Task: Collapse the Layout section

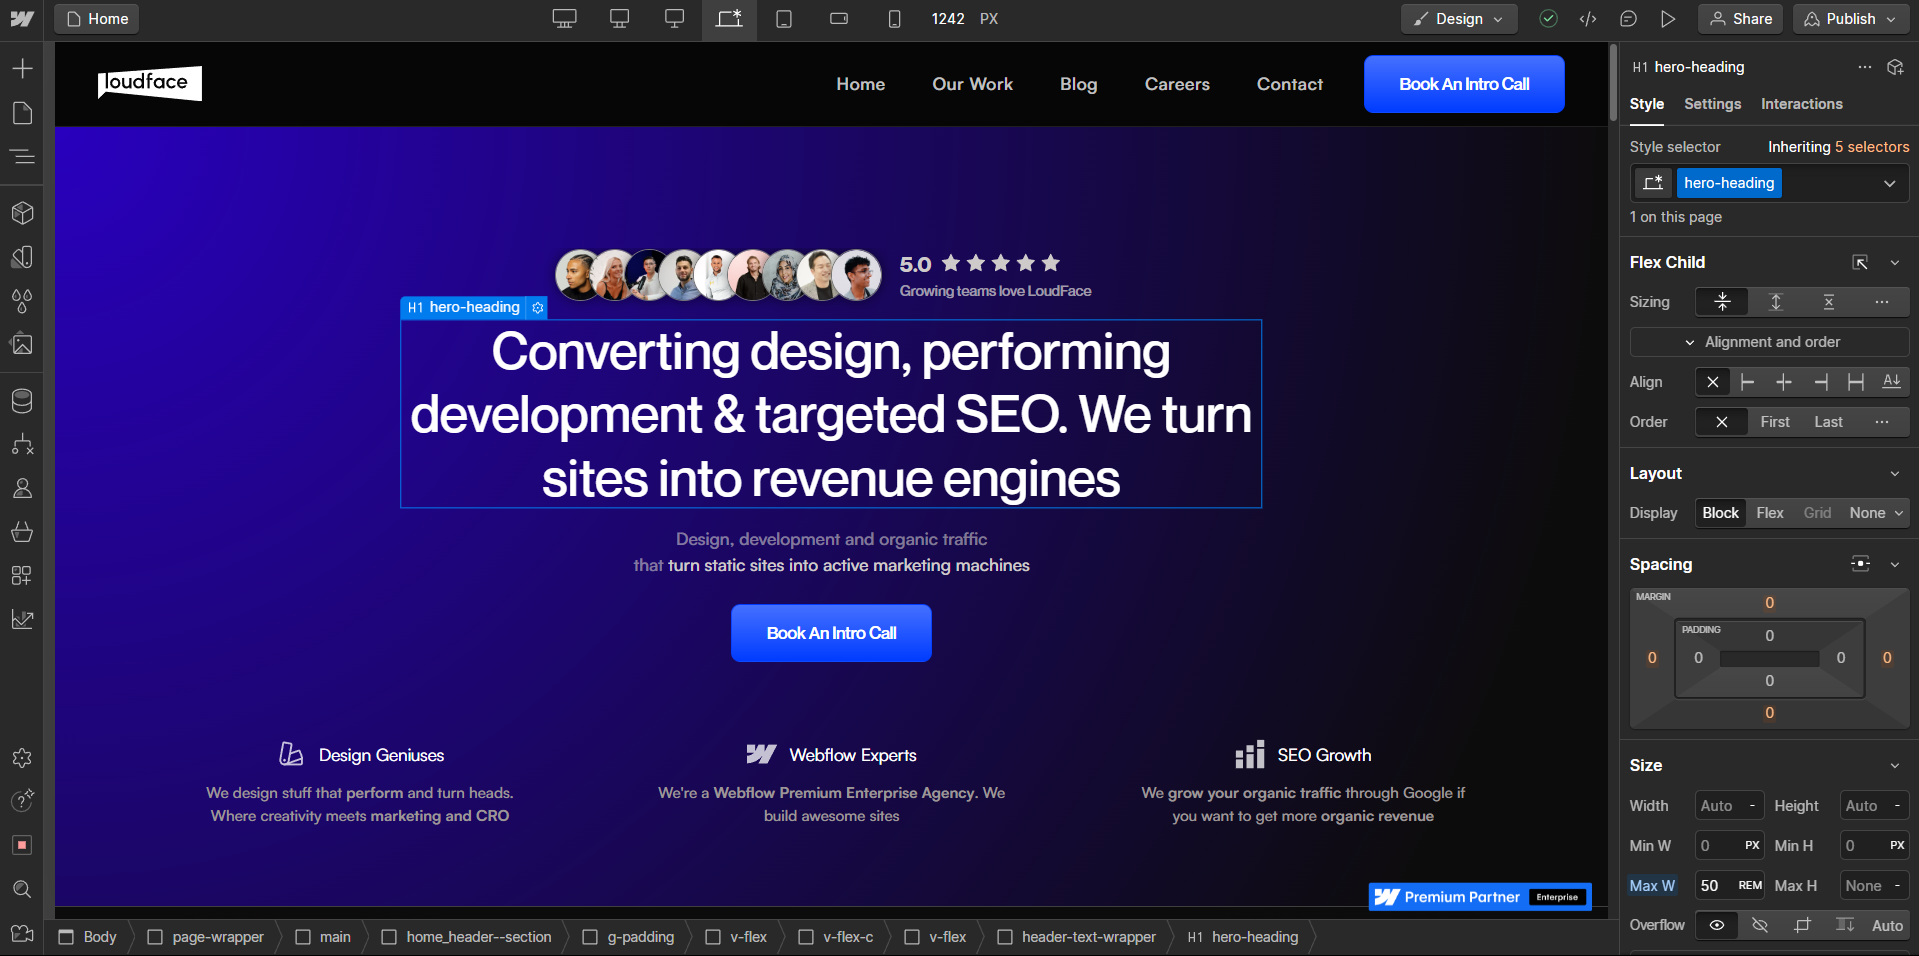Action: (x=1895, y=474)
